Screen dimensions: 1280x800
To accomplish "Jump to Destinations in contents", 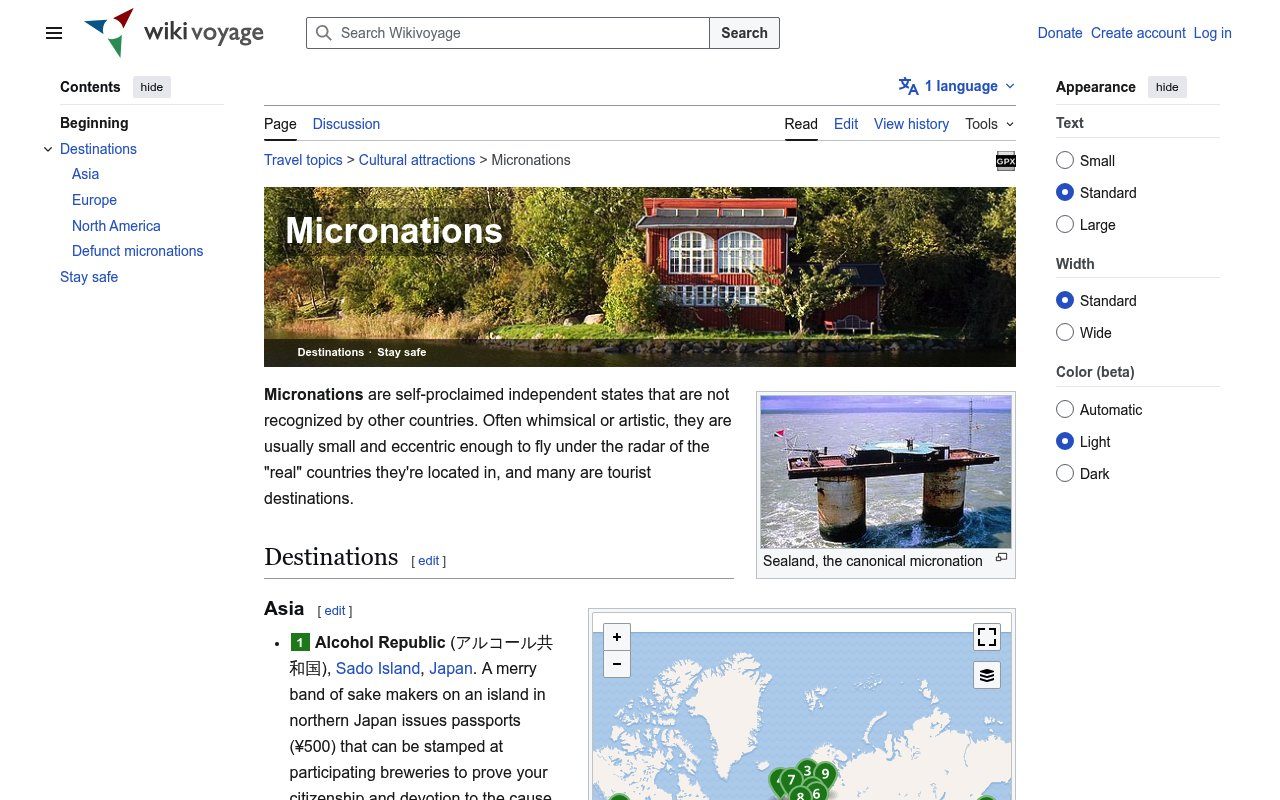I will coord(98,149).
